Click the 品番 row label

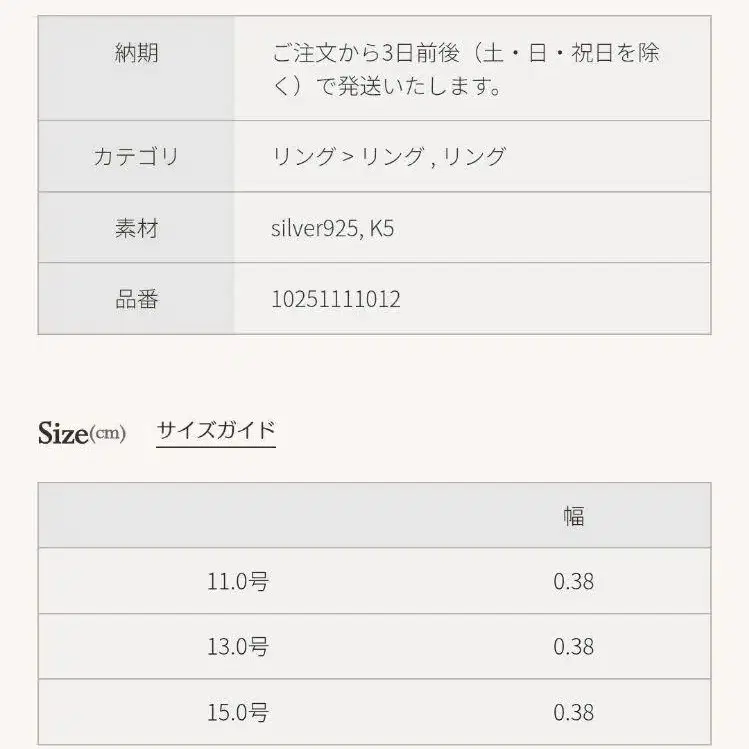pyautogui.click(x=137, y=299)
